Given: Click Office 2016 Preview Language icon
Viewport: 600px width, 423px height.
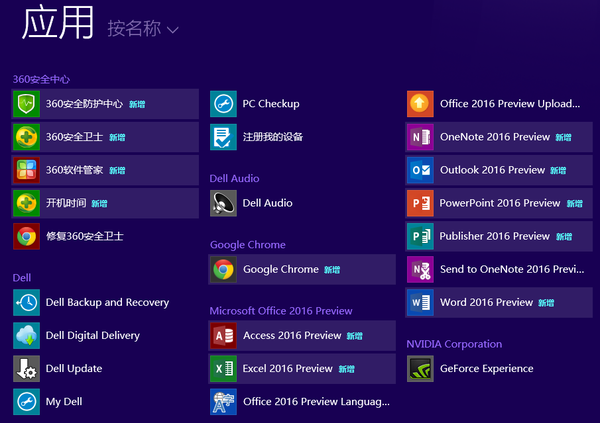Looking at the screenshot, I should pyautogui.click(x=223, y=402).
